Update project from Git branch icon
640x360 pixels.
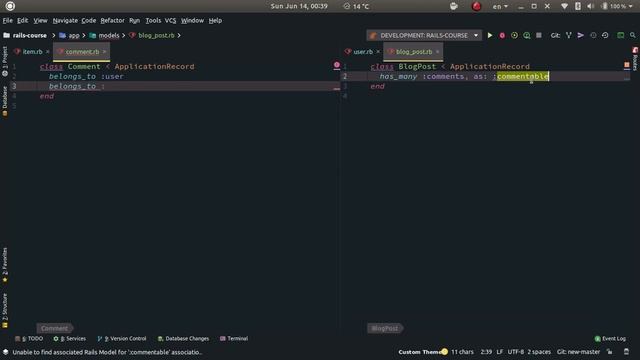569,36
